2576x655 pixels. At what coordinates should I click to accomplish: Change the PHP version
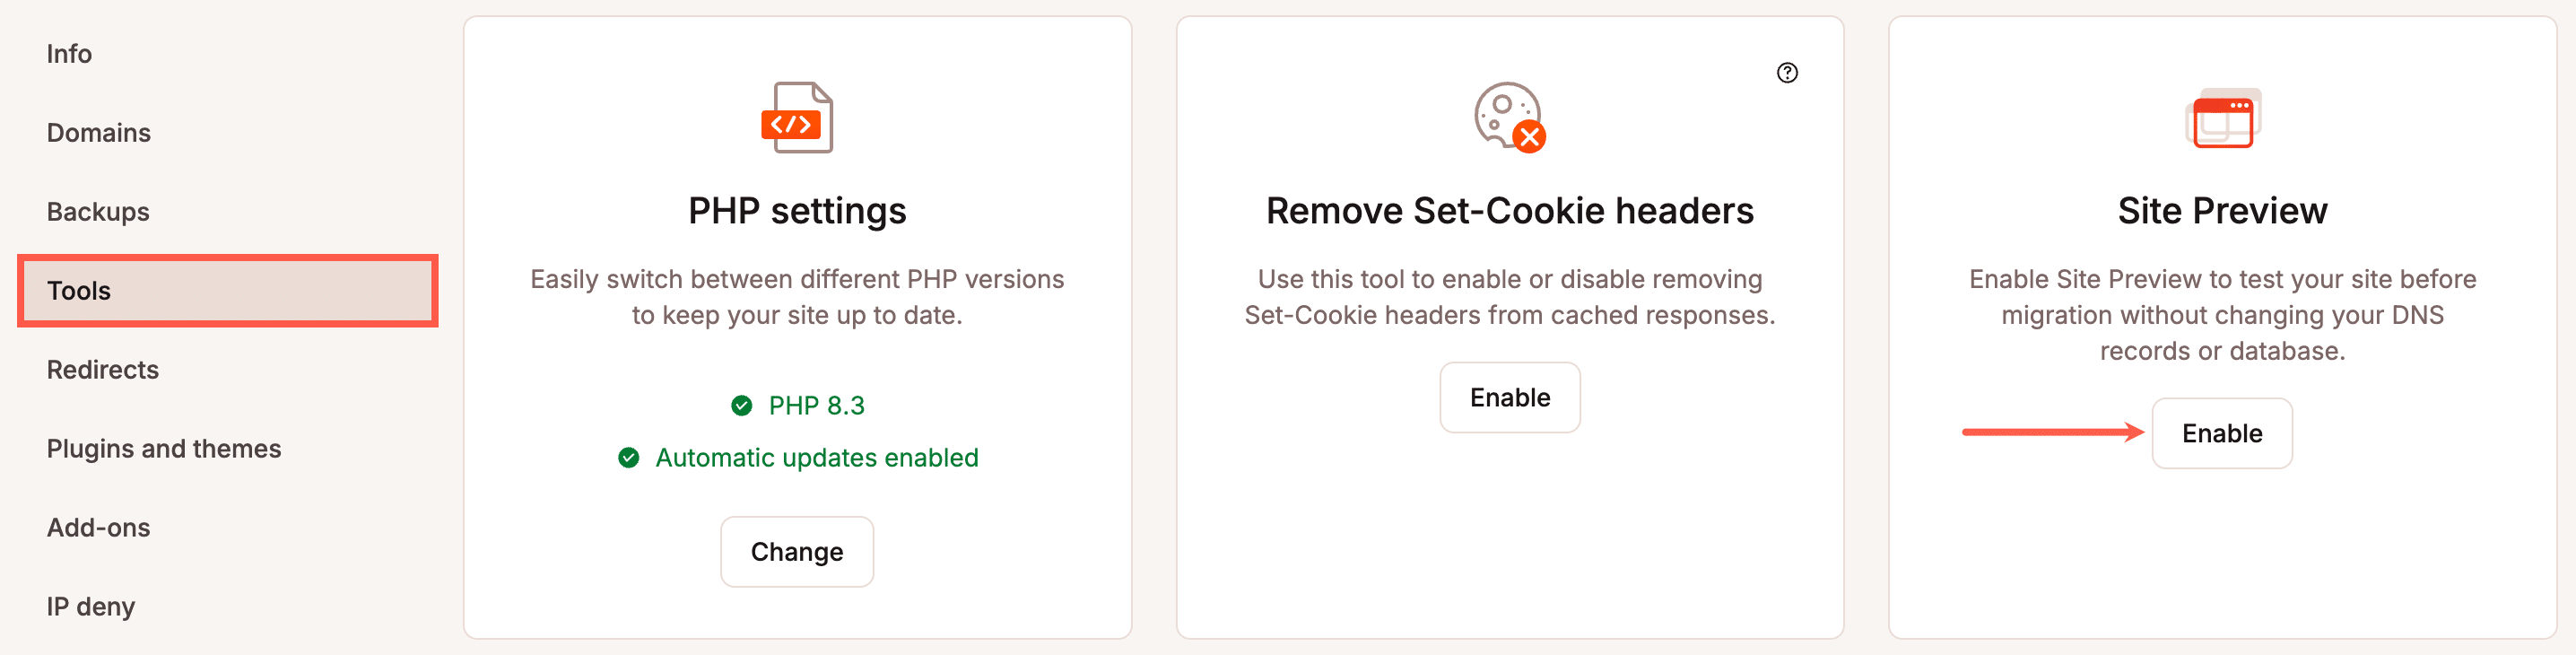(797, 551)
